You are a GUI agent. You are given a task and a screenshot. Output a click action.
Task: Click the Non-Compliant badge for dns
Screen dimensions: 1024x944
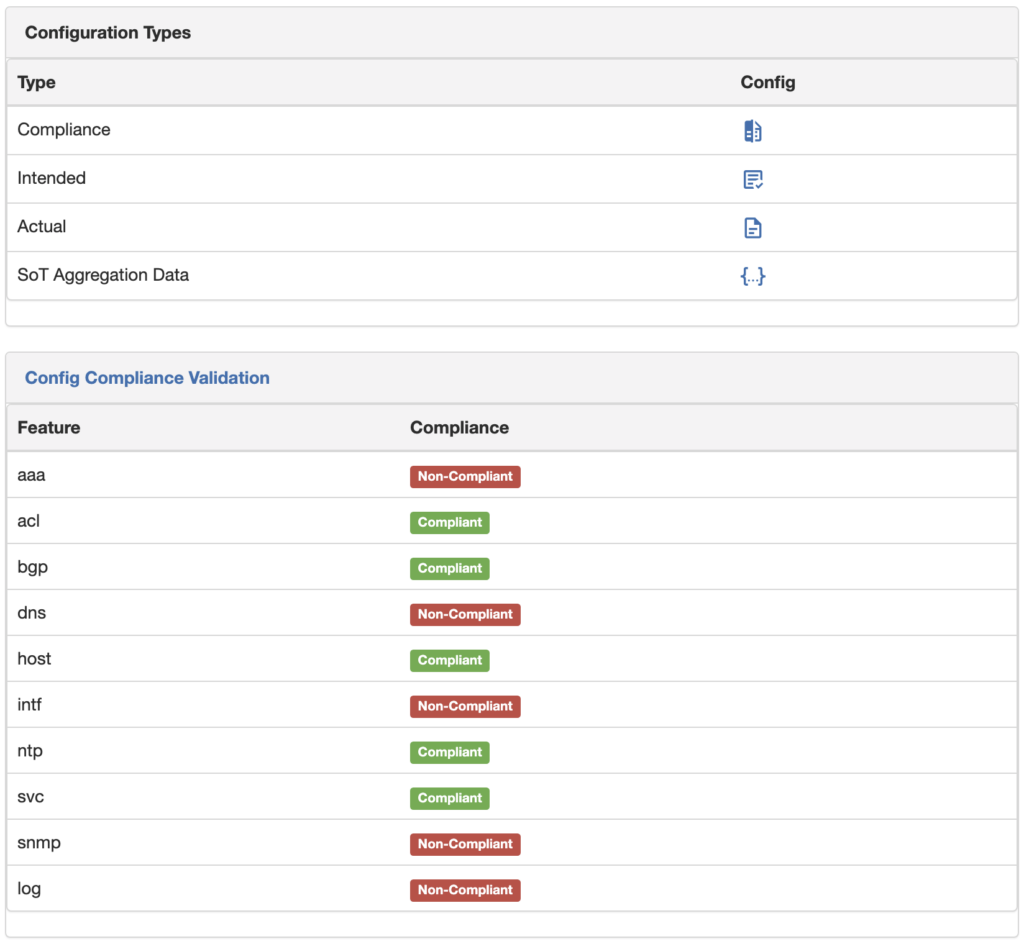point(465,614)
